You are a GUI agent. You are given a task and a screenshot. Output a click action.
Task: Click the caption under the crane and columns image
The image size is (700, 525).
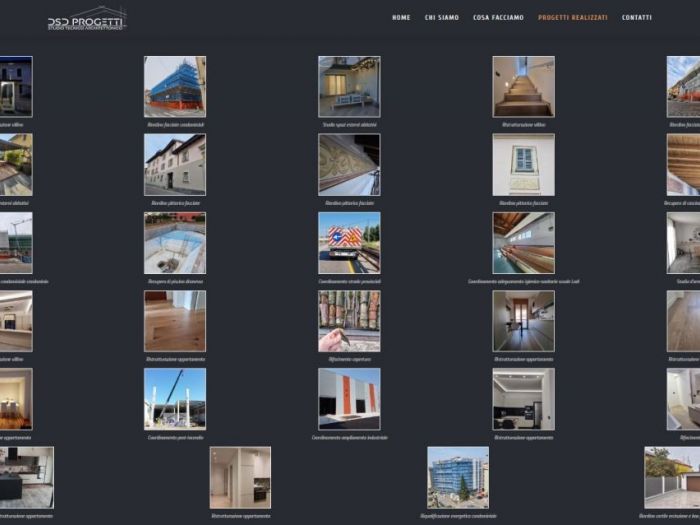[175, 438]
